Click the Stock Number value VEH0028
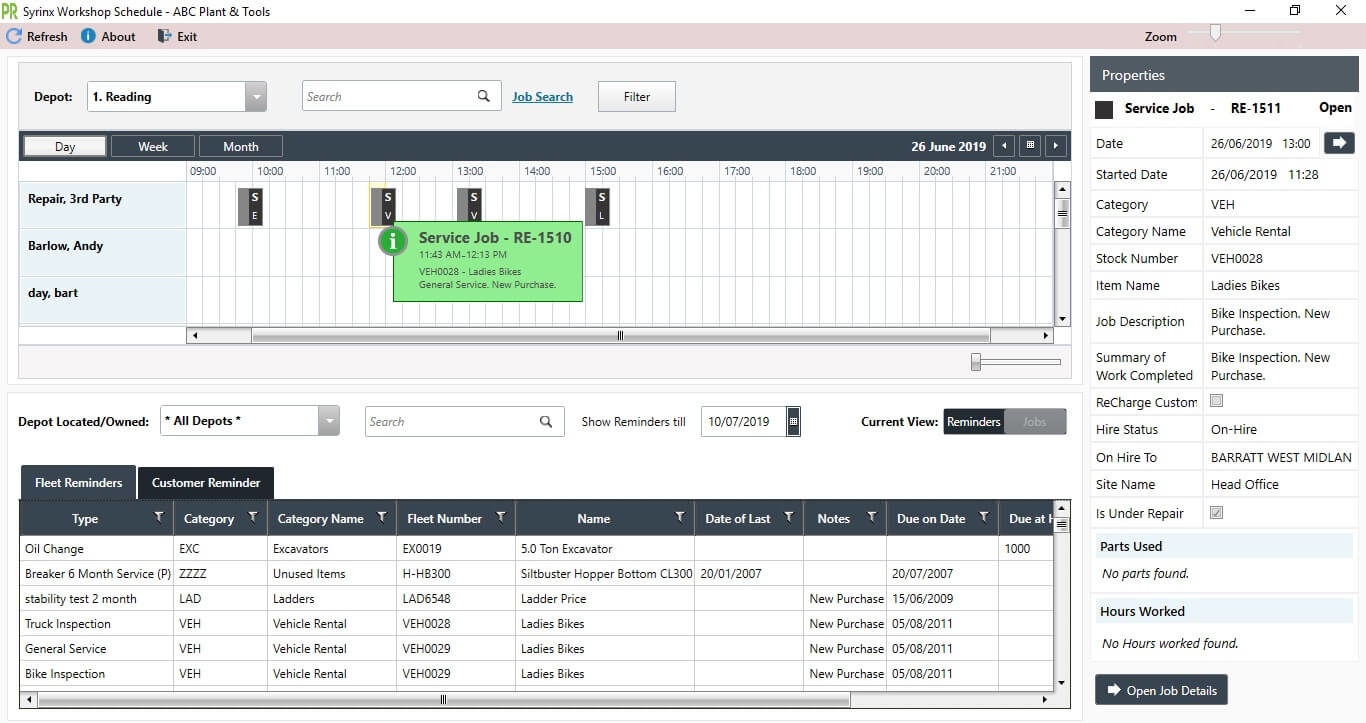The width and height of the screenshot is (1366, 723). (x=1237, y=258)
